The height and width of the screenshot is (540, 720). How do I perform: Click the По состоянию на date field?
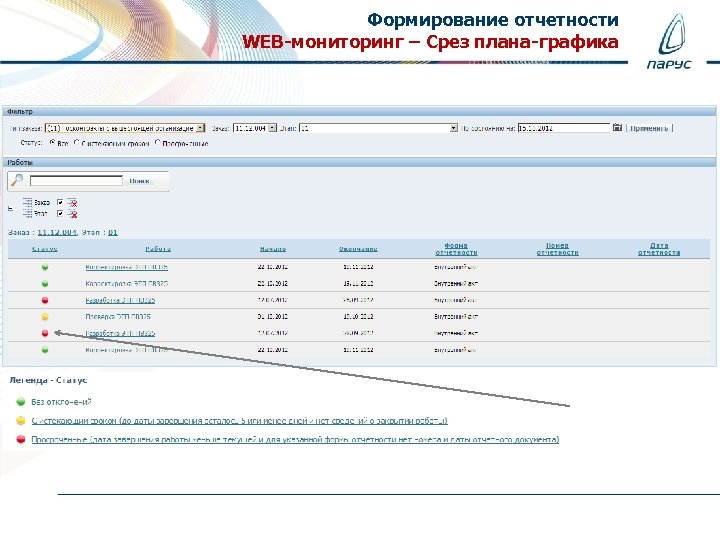[x=564, y=128]
